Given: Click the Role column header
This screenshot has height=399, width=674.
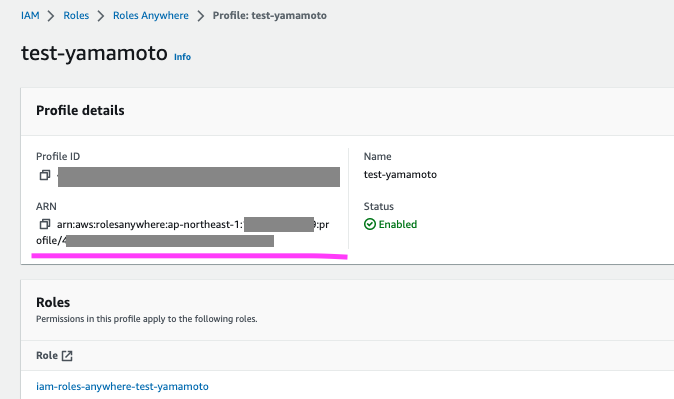Looking at the screenshot, I should [47, 356].
